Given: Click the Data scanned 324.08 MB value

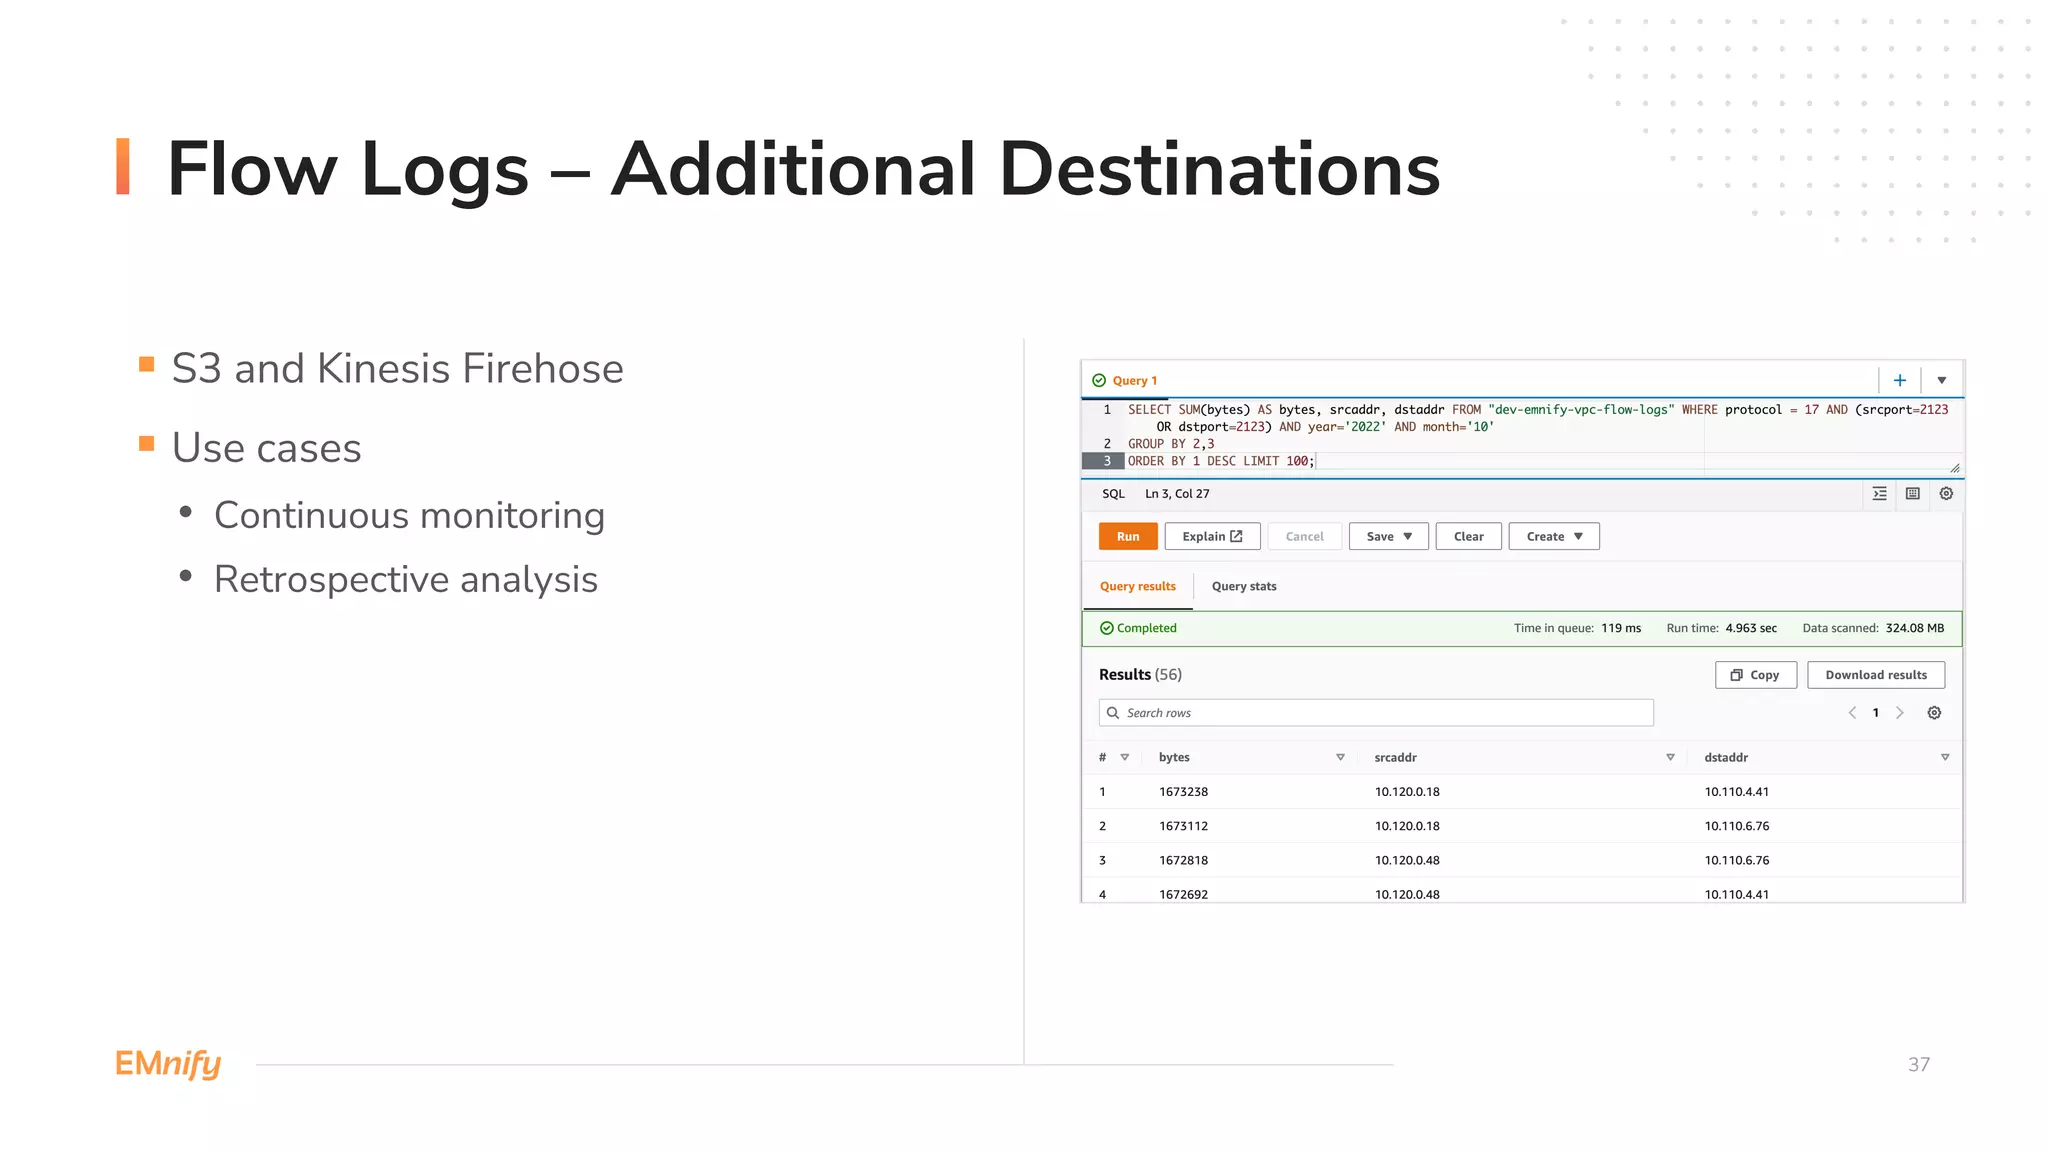Looking at the screenshot, I should point(1915,628).
